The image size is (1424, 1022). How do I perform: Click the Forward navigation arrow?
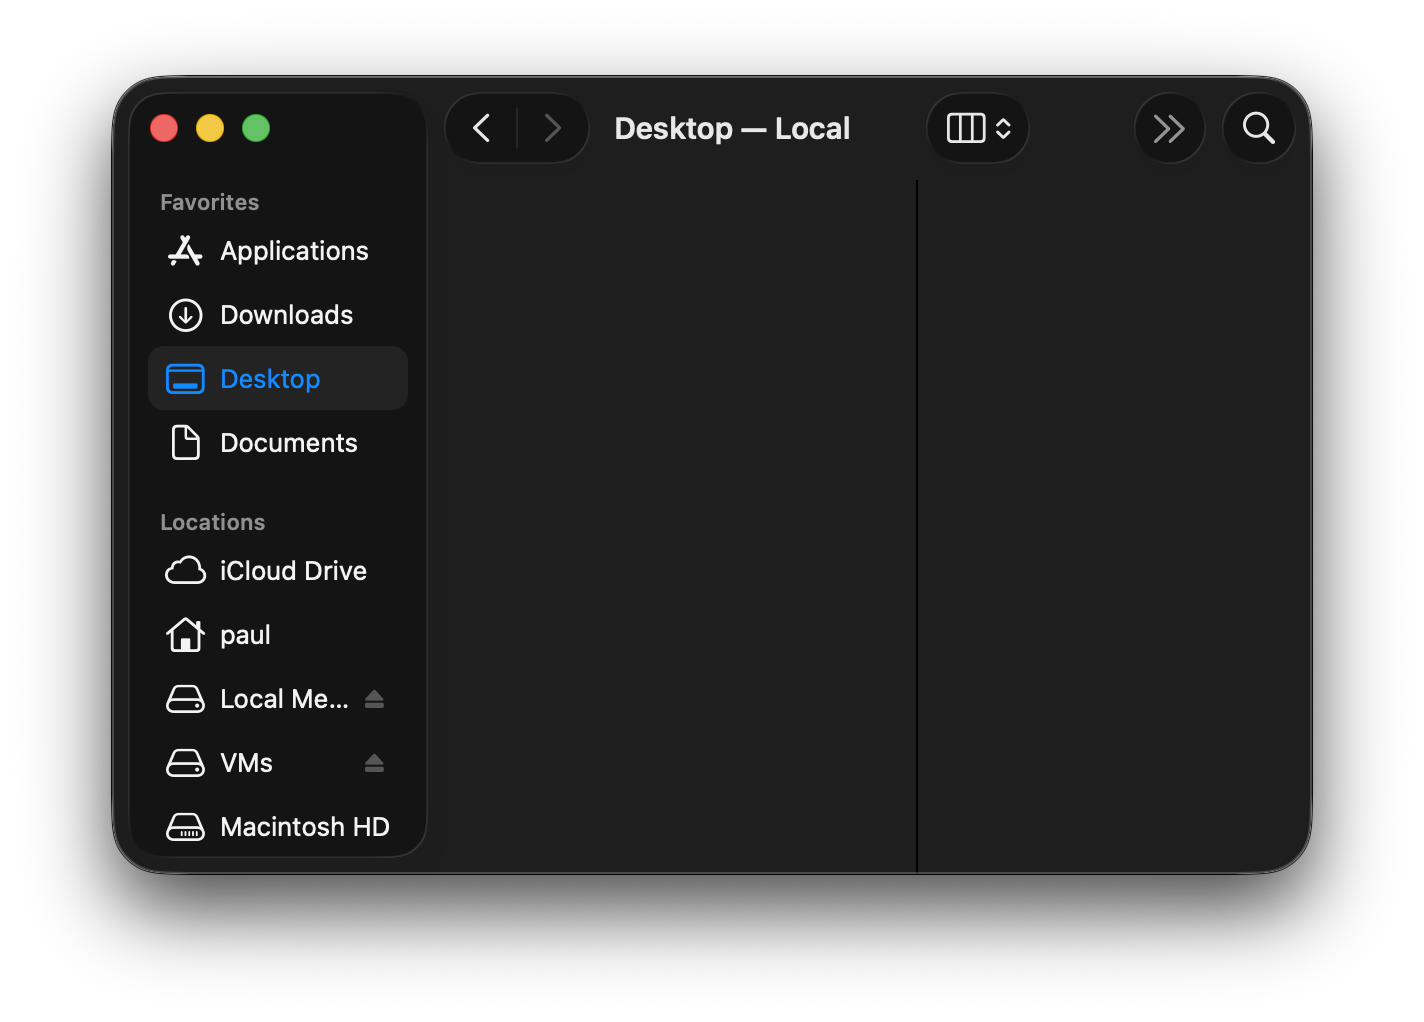(552, 128)
